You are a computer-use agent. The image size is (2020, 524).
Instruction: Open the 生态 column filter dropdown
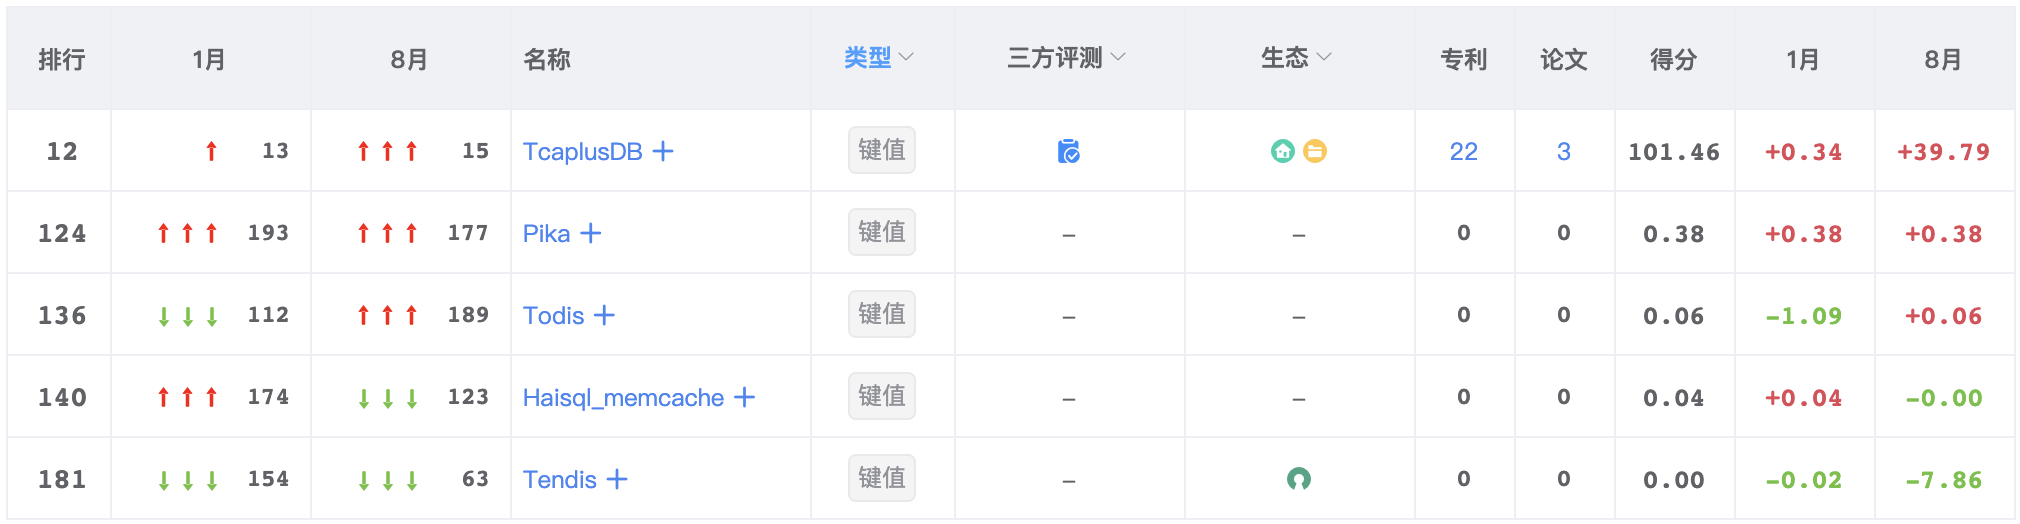tap(1296, 58)
